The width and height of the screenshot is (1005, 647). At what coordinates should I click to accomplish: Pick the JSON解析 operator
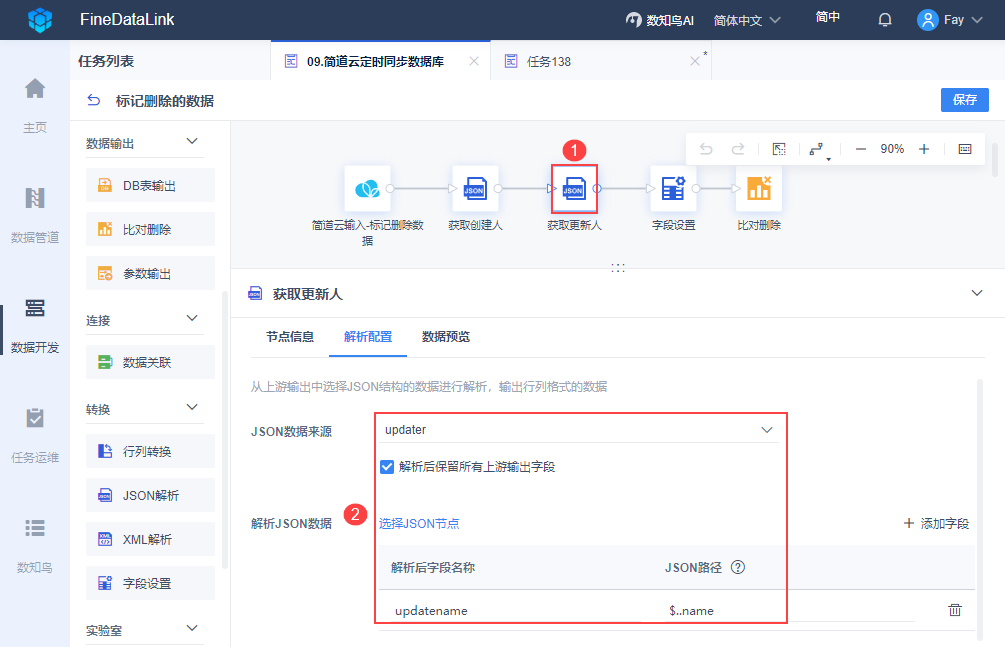(150, 495)
